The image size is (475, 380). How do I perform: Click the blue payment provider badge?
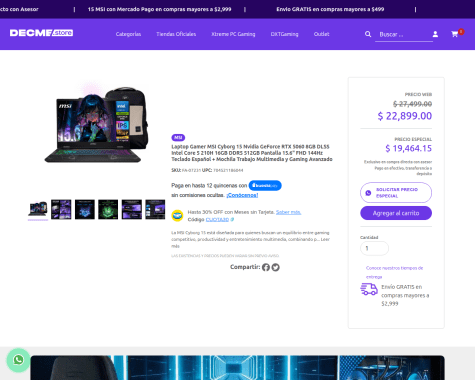pos(265,185)
